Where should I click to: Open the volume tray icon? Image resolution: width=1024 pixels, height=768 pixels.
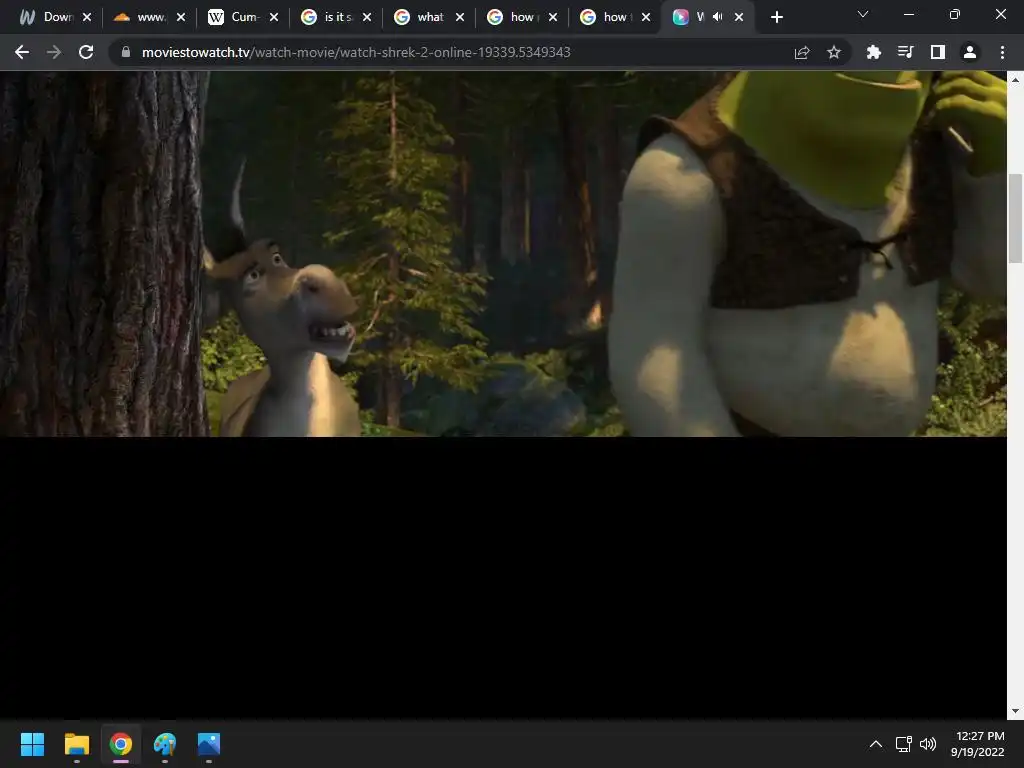[x=927, y=744]
